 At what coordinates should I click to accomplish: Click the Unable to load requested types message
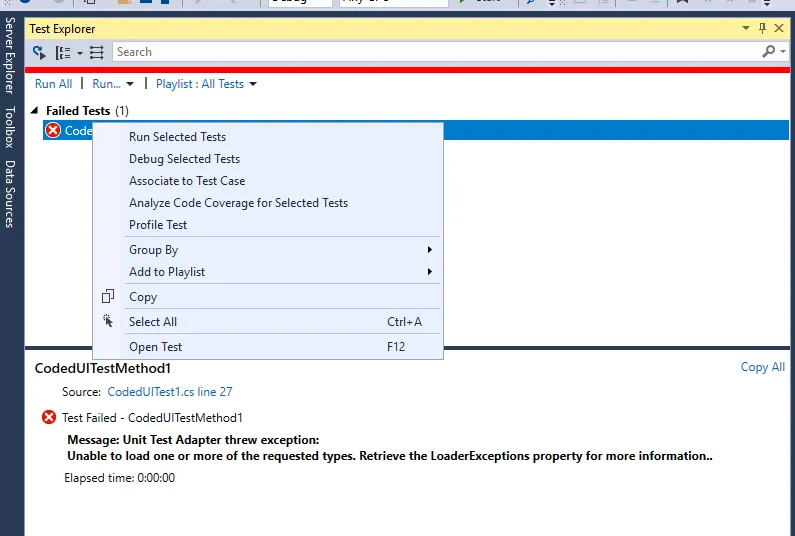click(x=390, y=456)
